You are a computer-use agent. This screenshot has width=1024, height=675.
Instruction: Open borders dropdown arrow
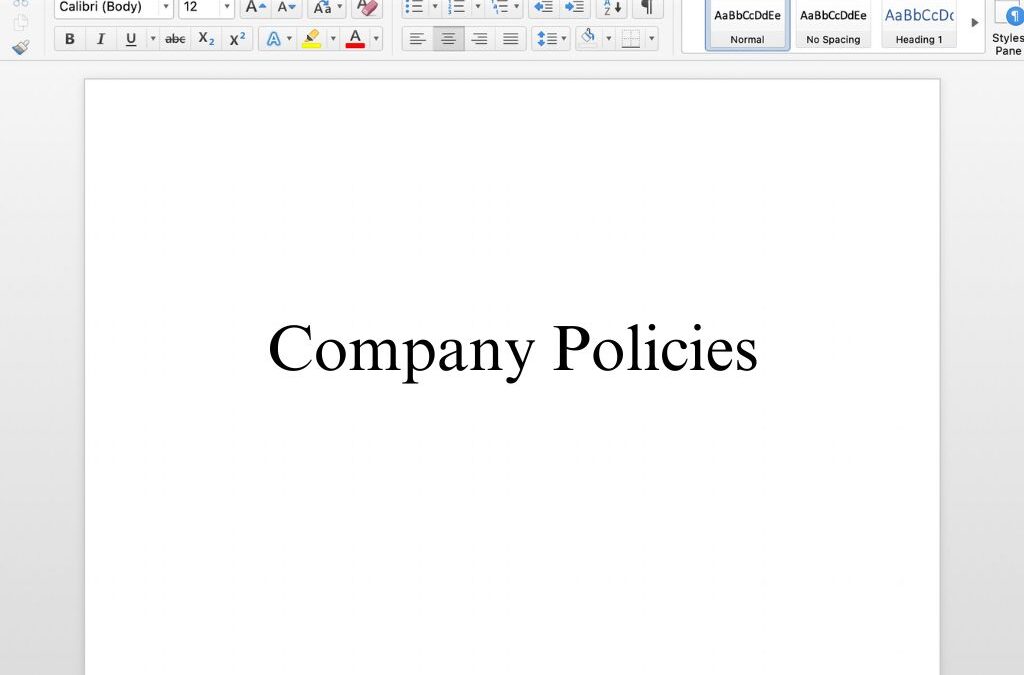point(652,39)
